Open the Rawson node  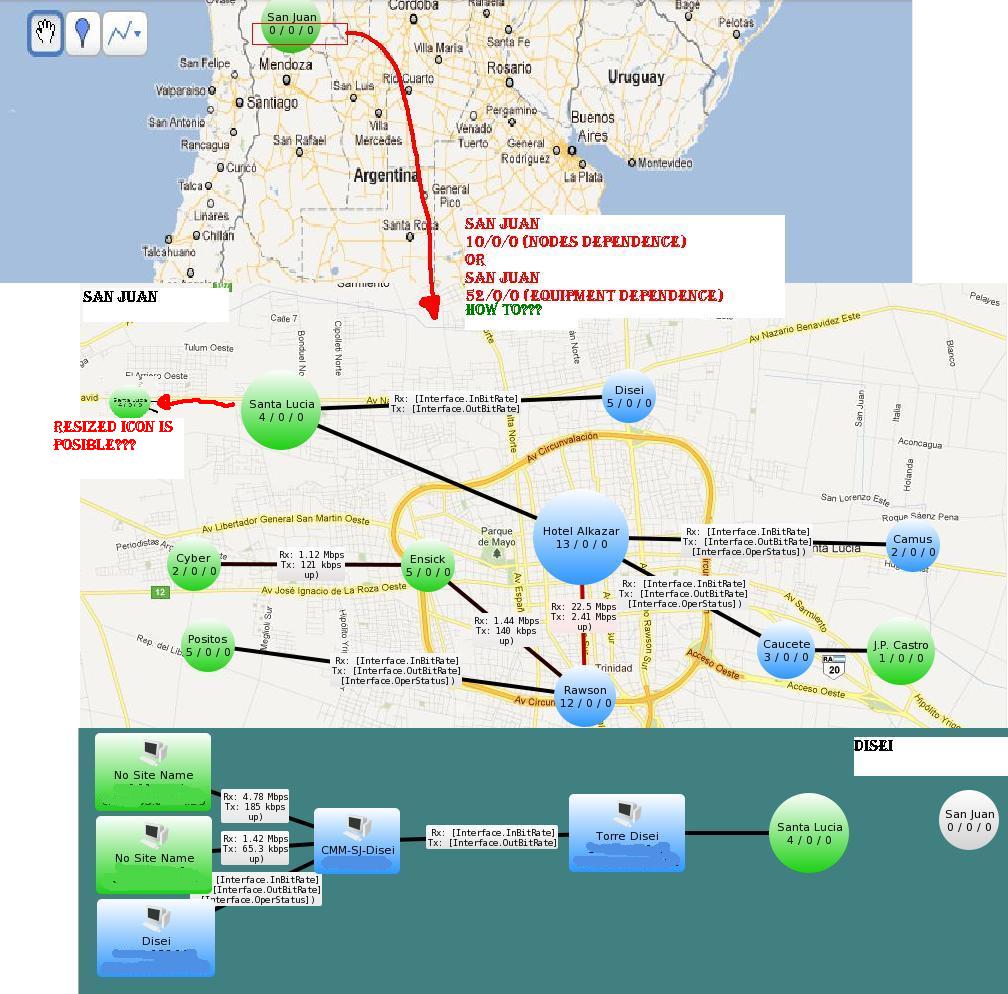point(585,696)
